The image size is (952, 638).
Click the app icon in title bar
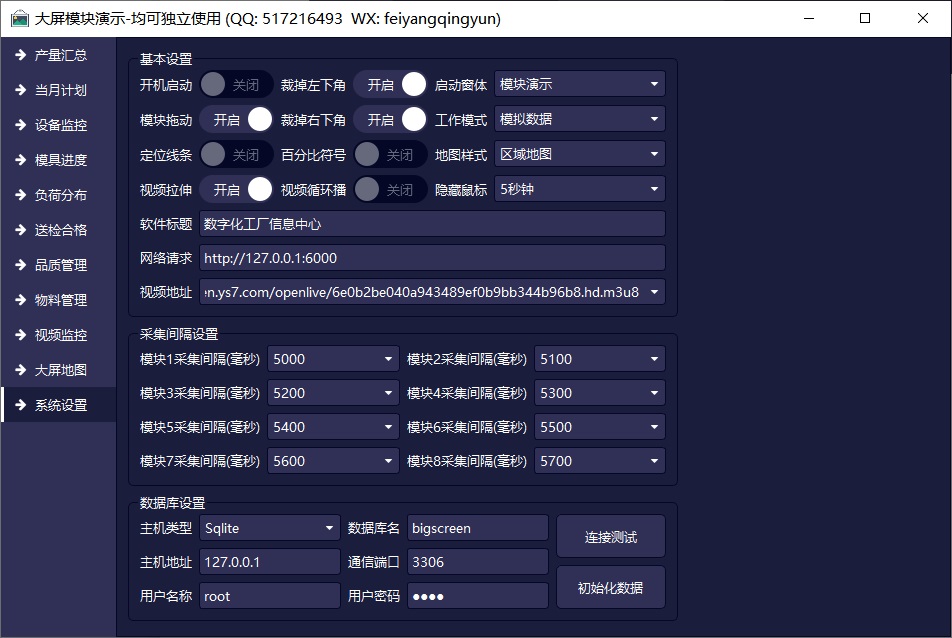pos(19,18)
